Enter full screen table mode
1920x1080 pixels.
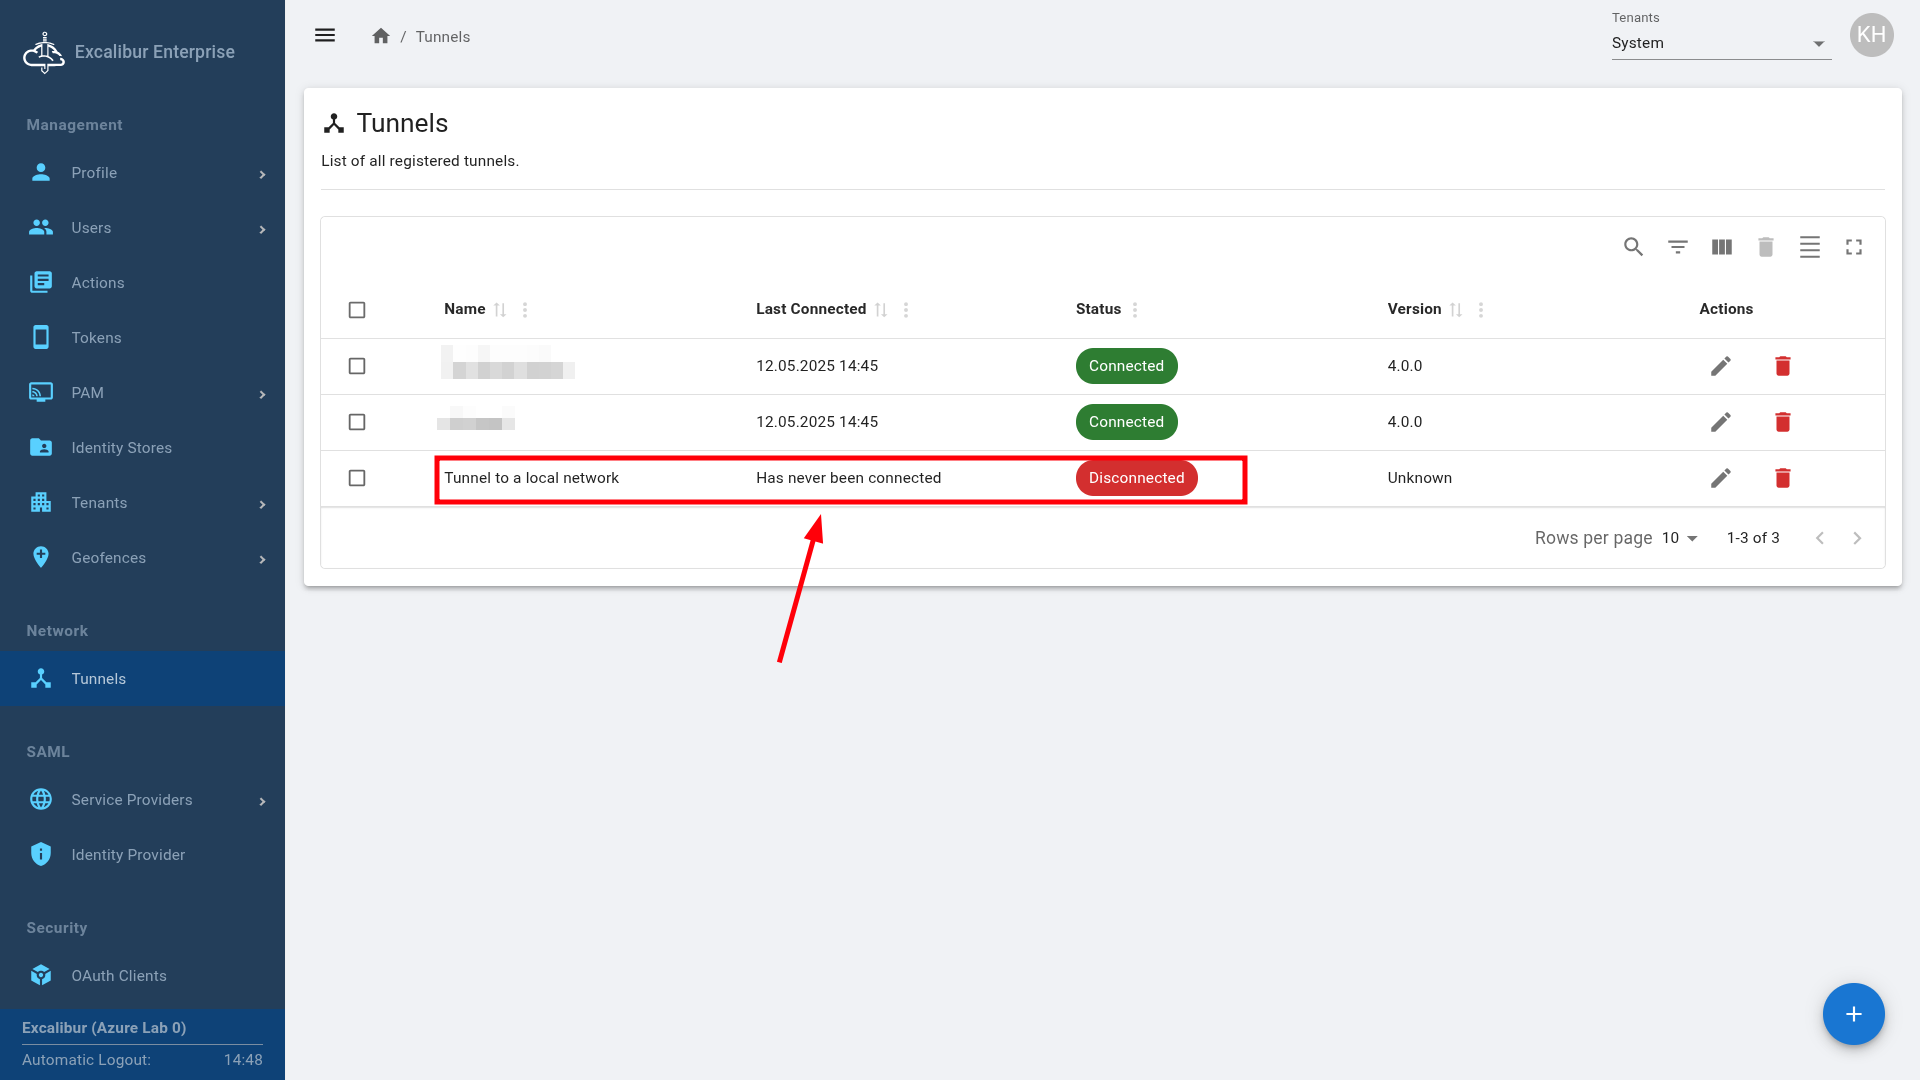[1854, 247]
